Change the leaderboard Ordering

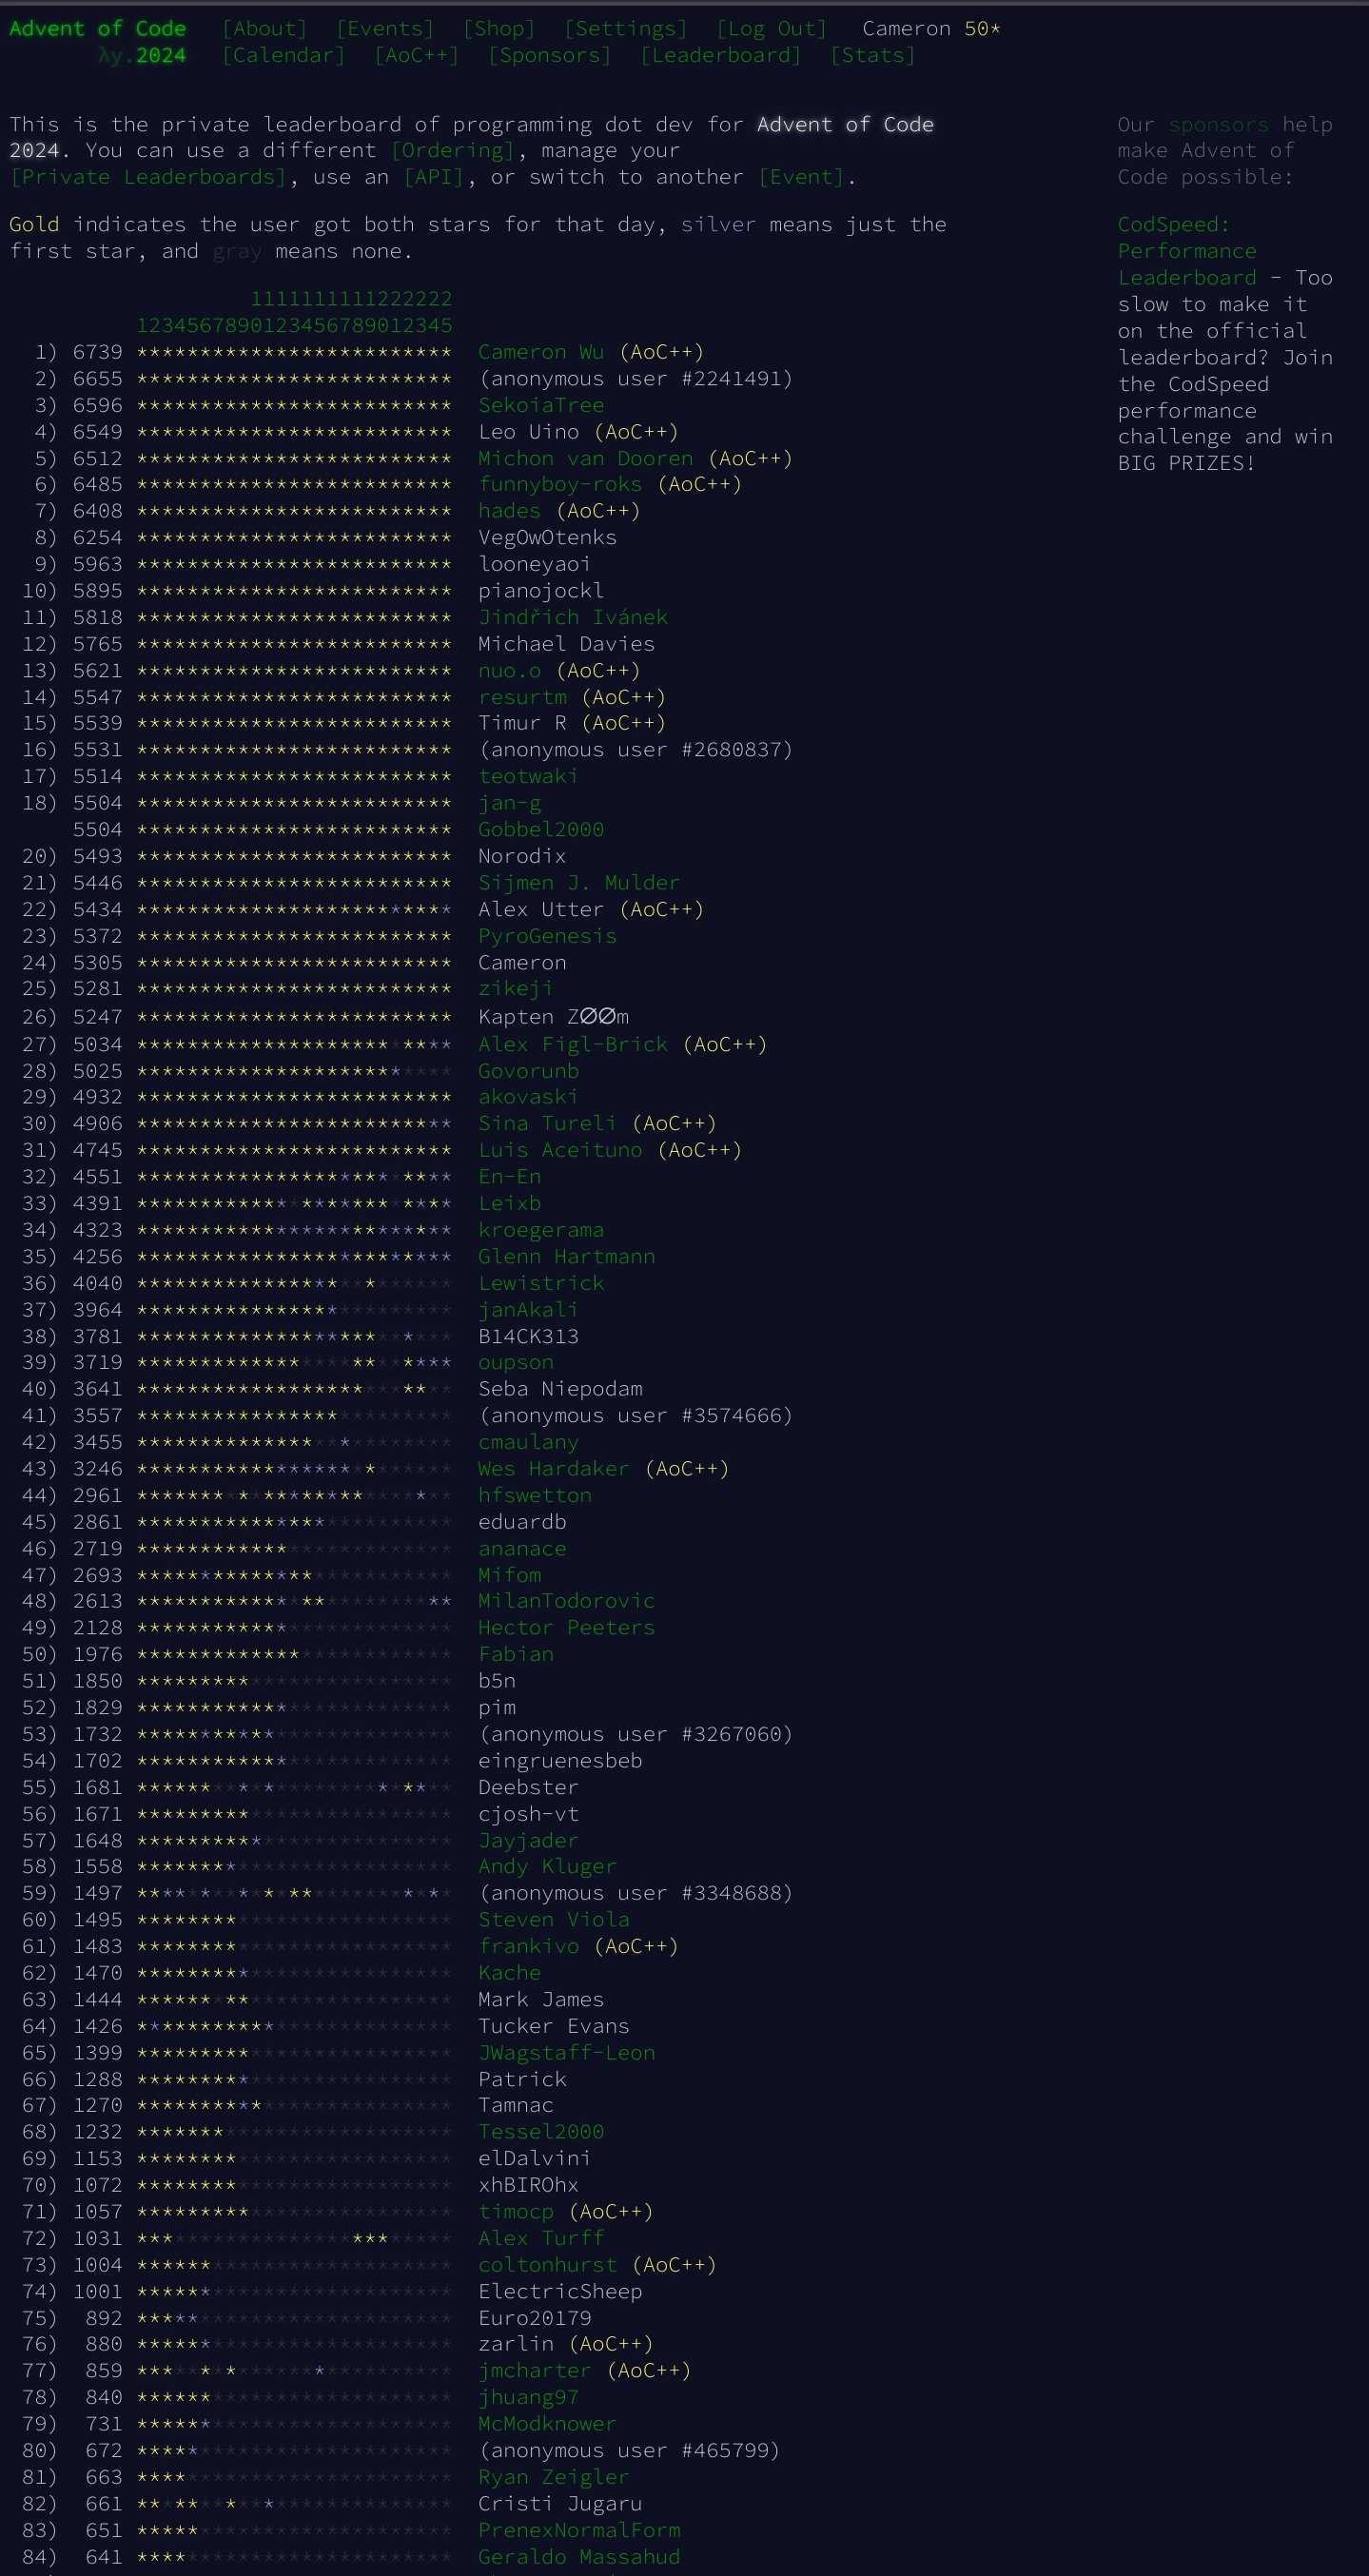pyautogui.click(x=453, y=150)
